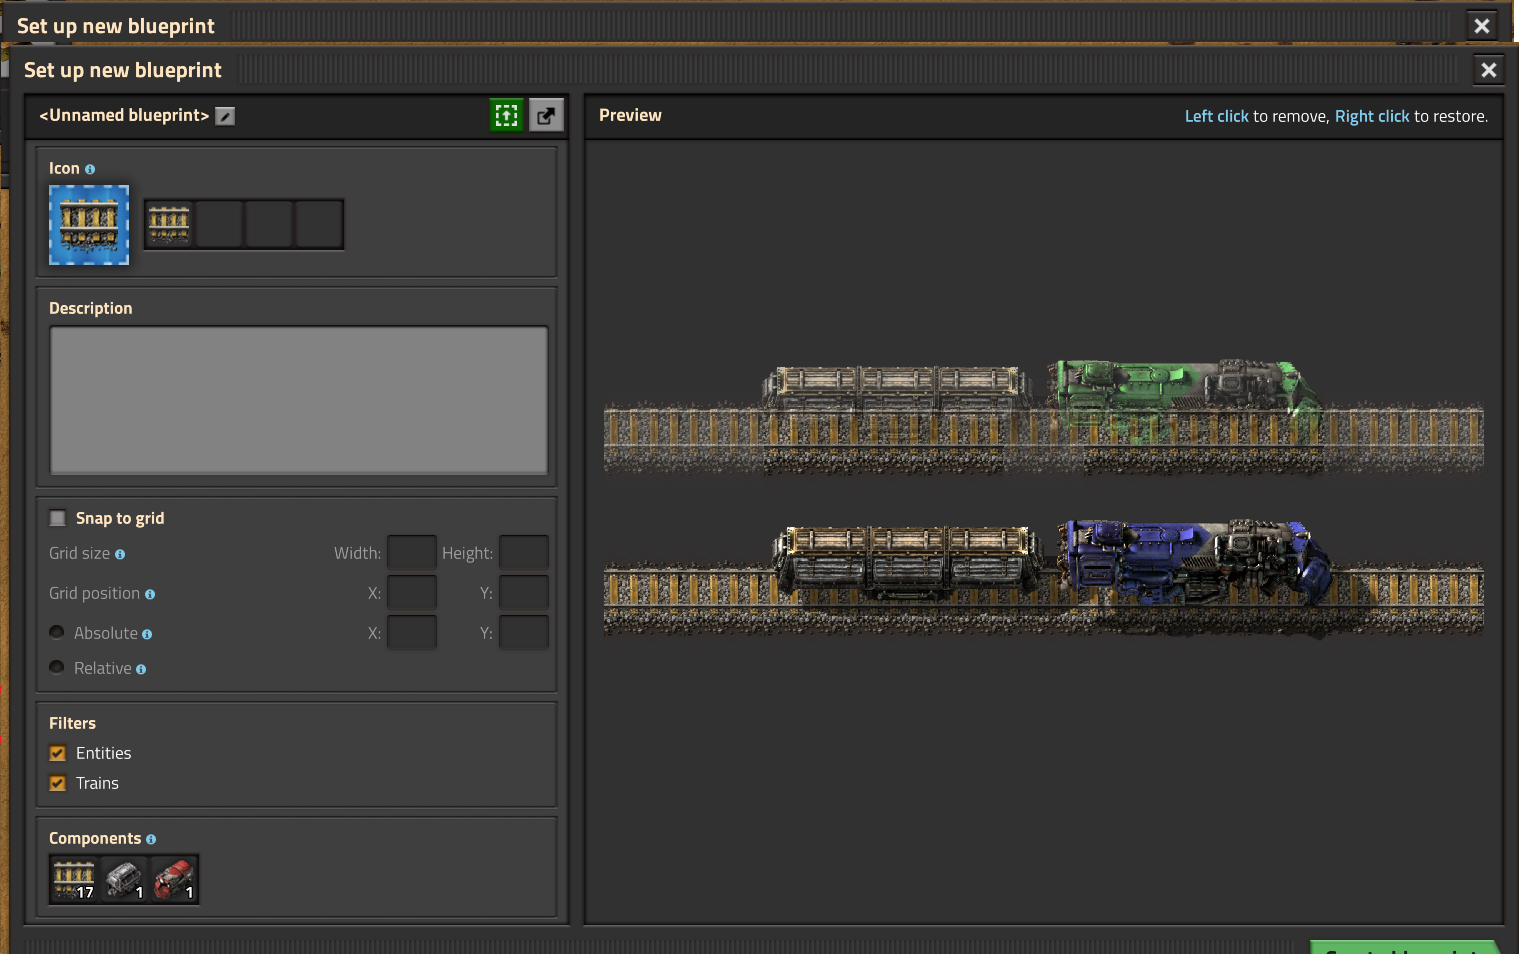Select the Relative radio option
Image resolution: width=1519 pixels, height=954 pixels.
[57, 668]
